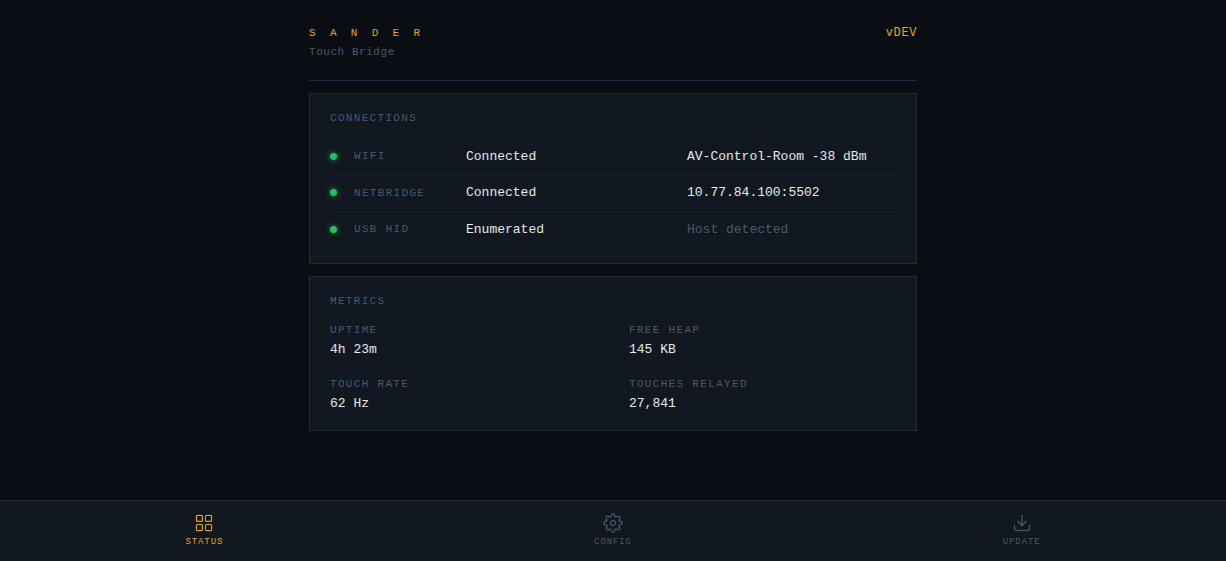Go to the UPDATE tab label

pos(1022,541)
